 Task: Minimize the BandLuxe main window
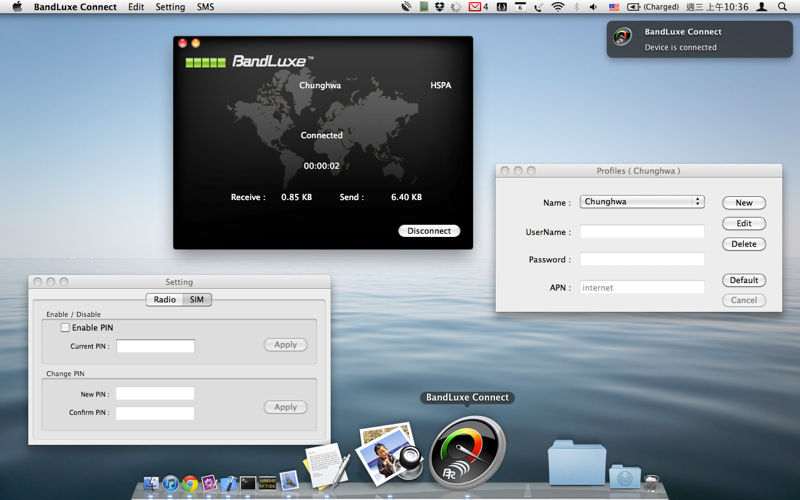point(195,43)
